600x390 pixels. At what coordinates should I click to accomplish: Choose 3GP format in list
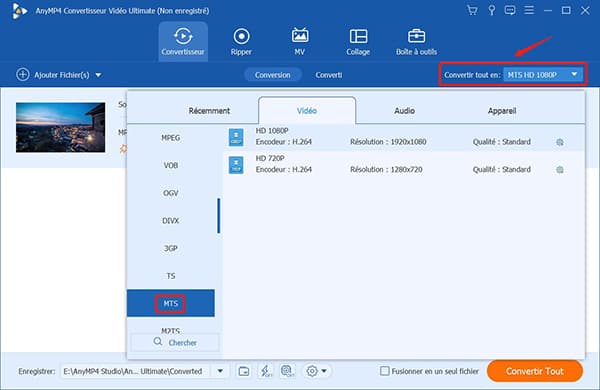coord(171,248)
